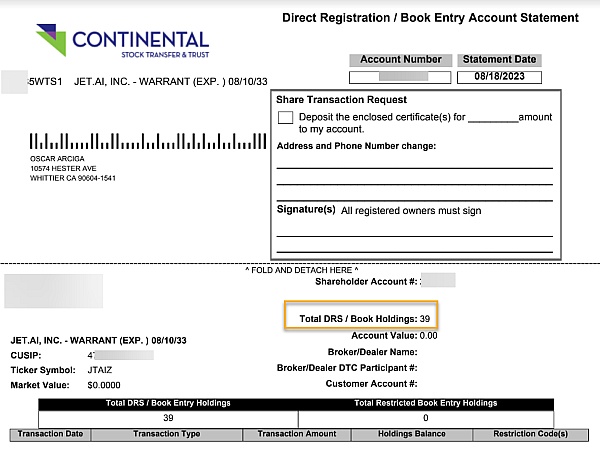The height and width of the screenshot is (449, 600).
Task: Click the ticker symbol value JTAIZ
Action: (100, 370)
